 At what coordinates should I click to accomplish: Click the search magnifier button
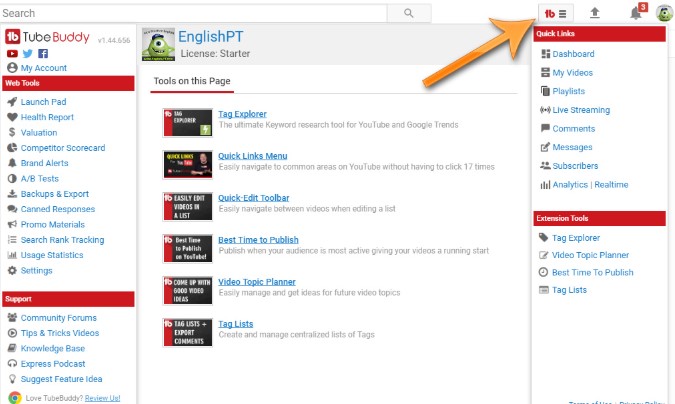pyautogui.click(x=408, y=13)
